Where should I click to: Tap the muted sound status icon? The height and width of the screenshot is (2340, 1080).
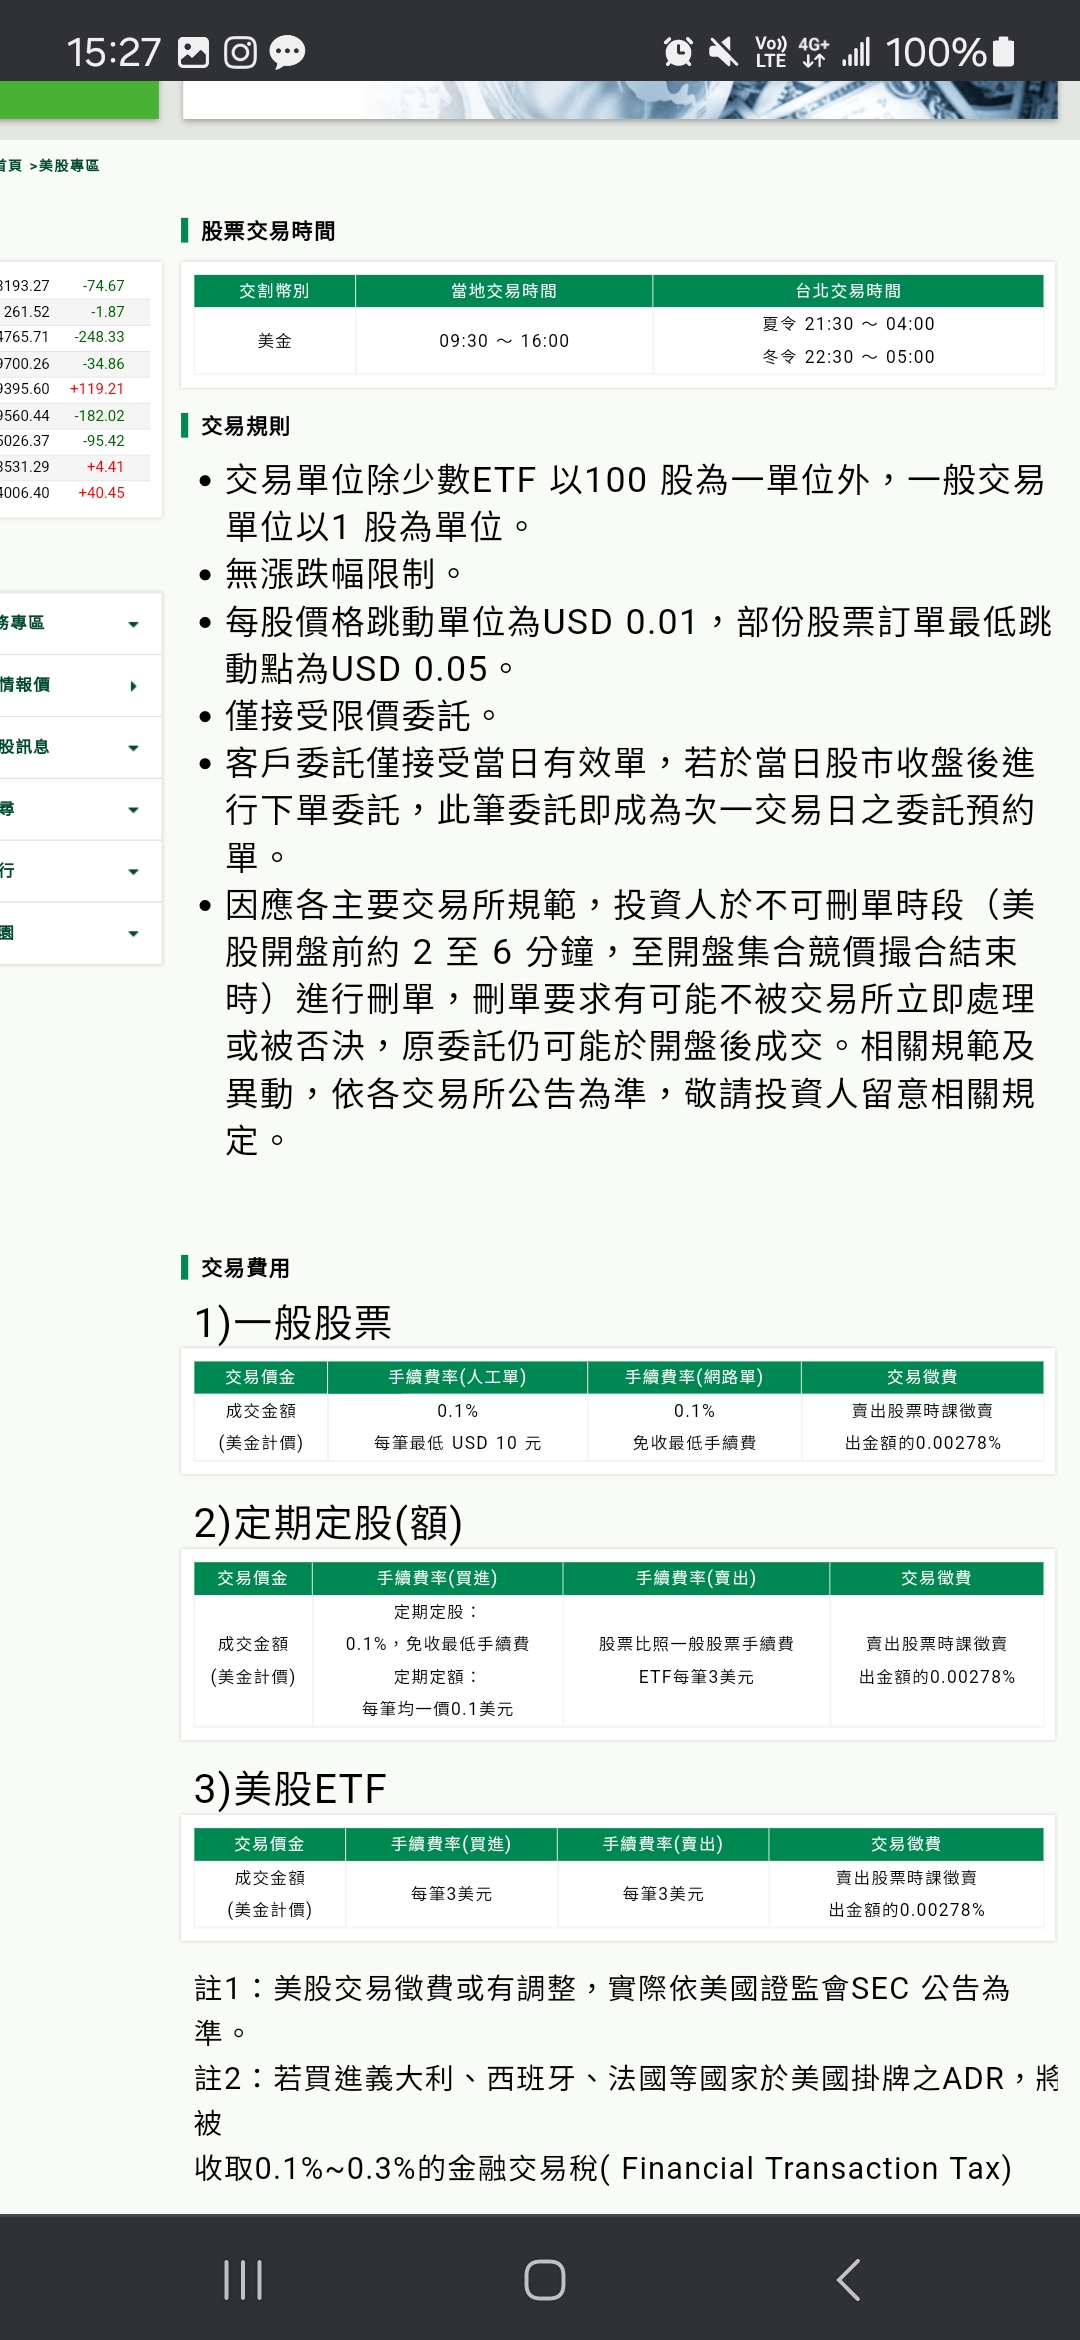pyautogui.click(x=723, y=52)
